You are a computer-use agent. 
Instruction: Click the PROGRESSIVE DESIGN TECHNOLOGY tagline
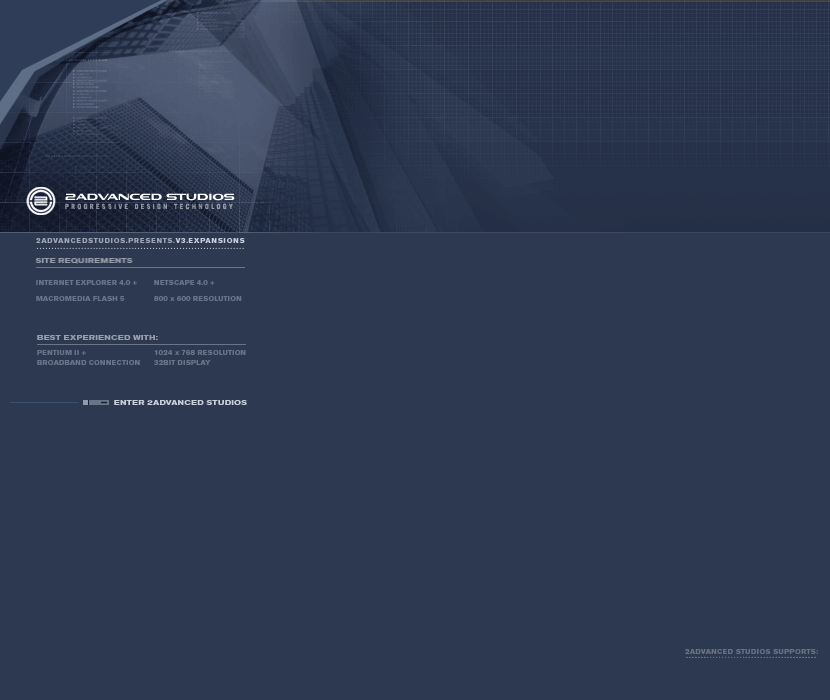pyautogui.click(x=149, y=207)
